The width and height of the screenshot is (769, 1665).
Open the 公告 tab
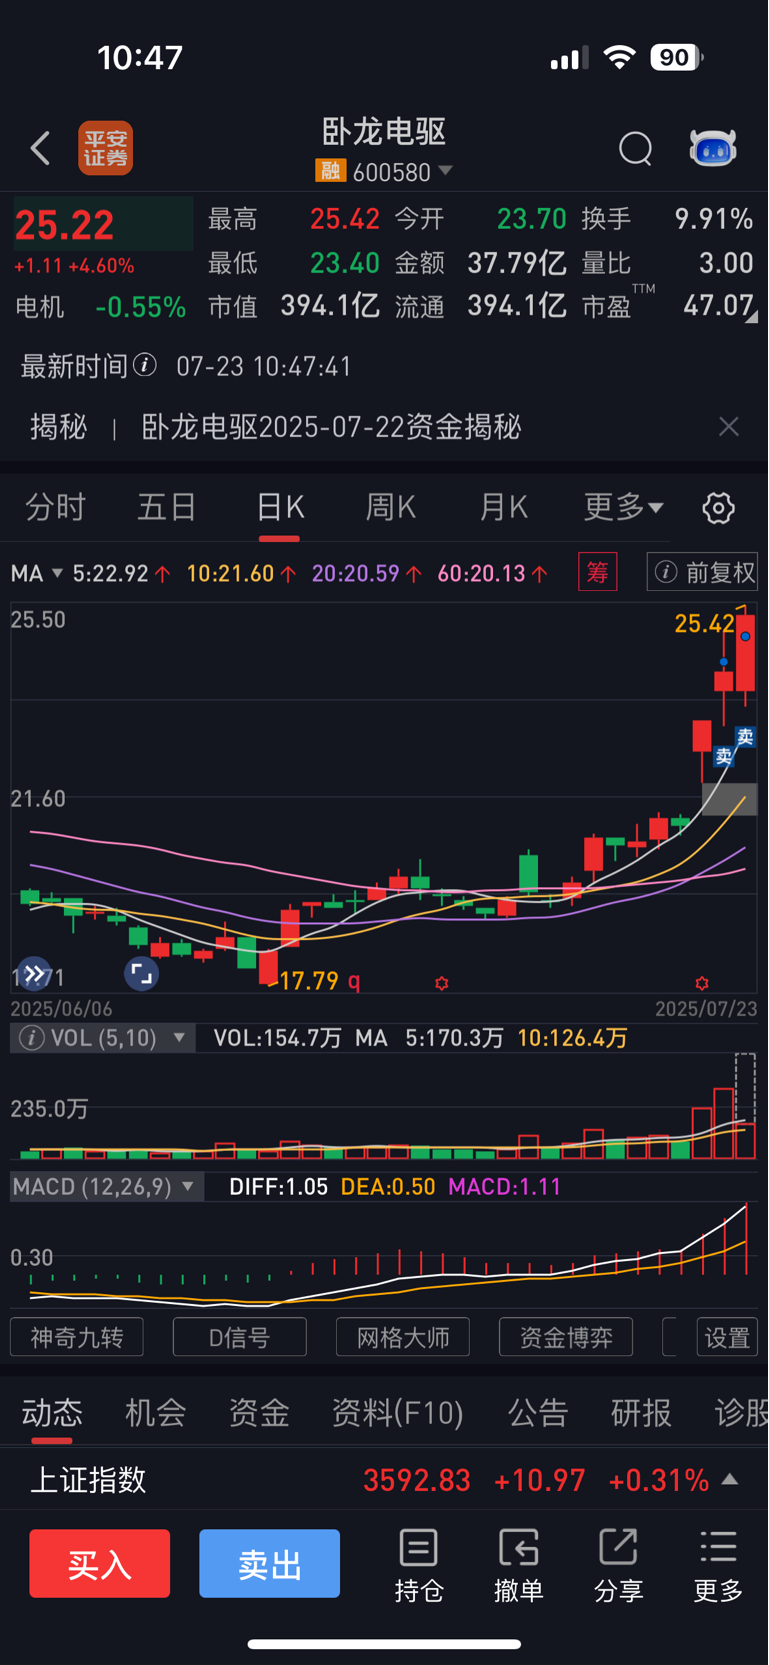pyautogui.click(x=538, y=1412)
